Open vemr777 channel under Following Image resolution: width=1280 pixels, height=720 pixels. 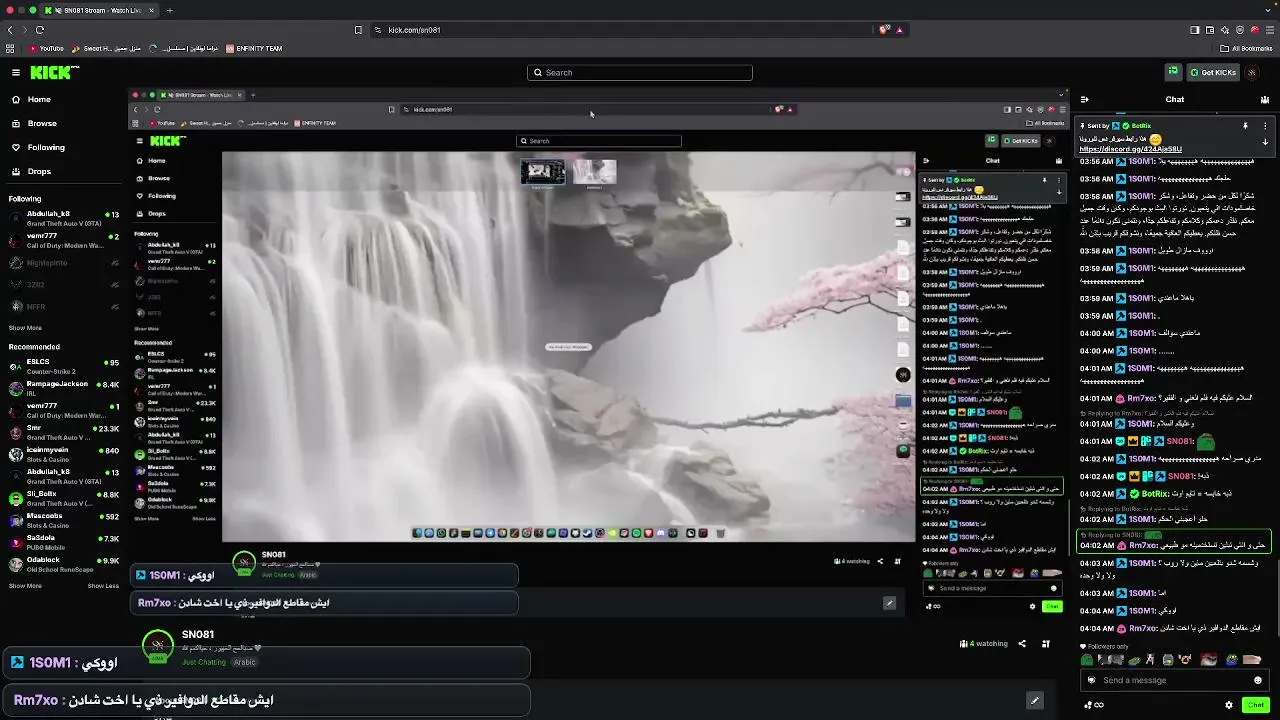(x=62, y=240)
